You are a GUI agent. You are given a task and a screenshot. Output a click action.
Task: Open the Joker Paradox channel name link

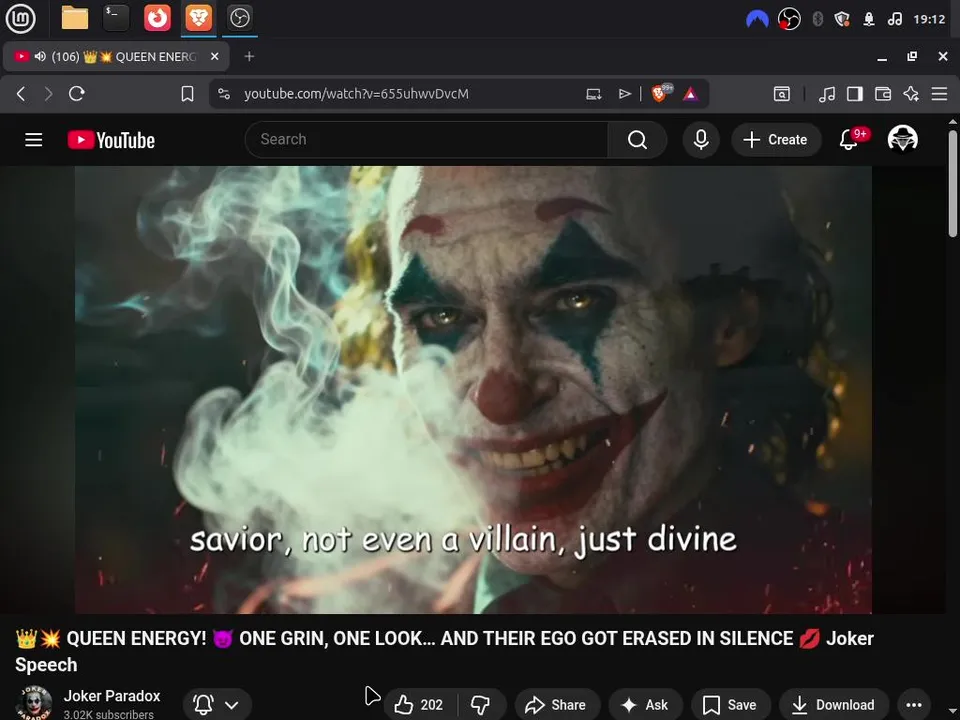coord(111,696)
